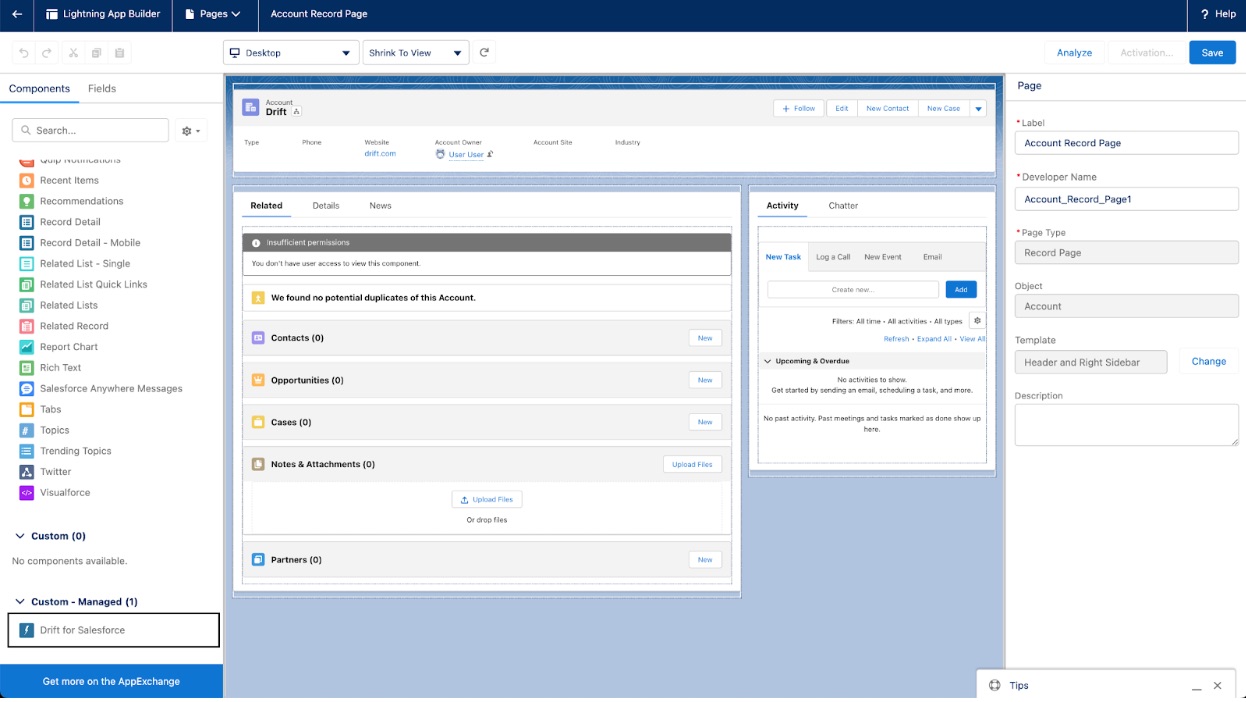This screenshot has height=702, width=1246.
Task: Pick the Trending Topics component icon
Action: click(x=27, y=451)
